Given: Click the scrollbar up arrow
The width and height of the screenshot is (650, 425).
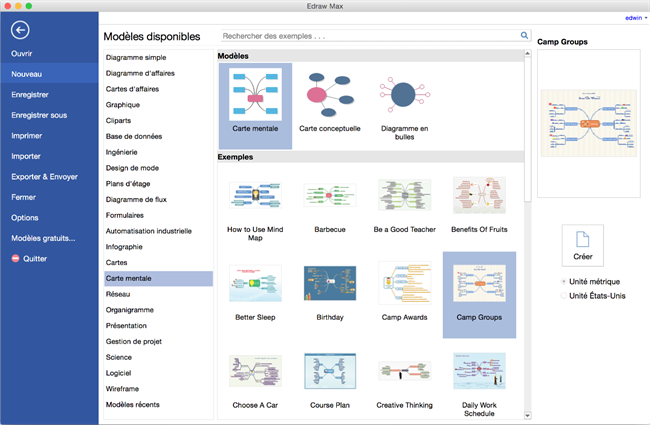Looking at the screenshot, I should (x=528, y=53).
